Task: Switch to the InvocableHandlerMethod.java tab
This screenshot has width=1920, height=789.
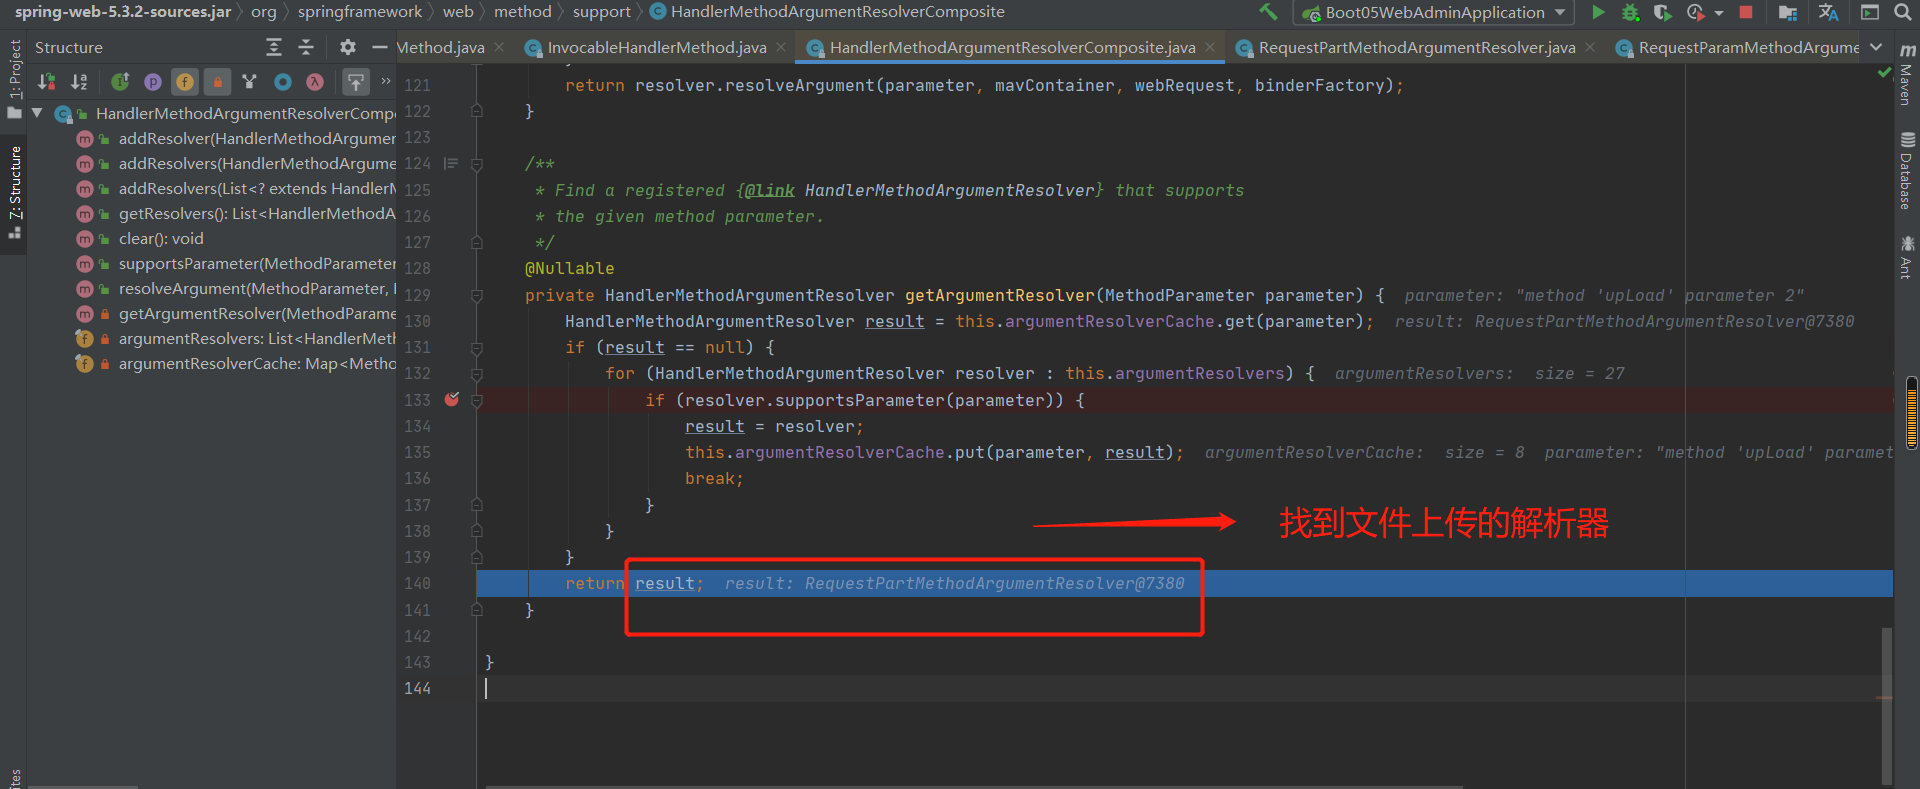Action: (657, 47)
